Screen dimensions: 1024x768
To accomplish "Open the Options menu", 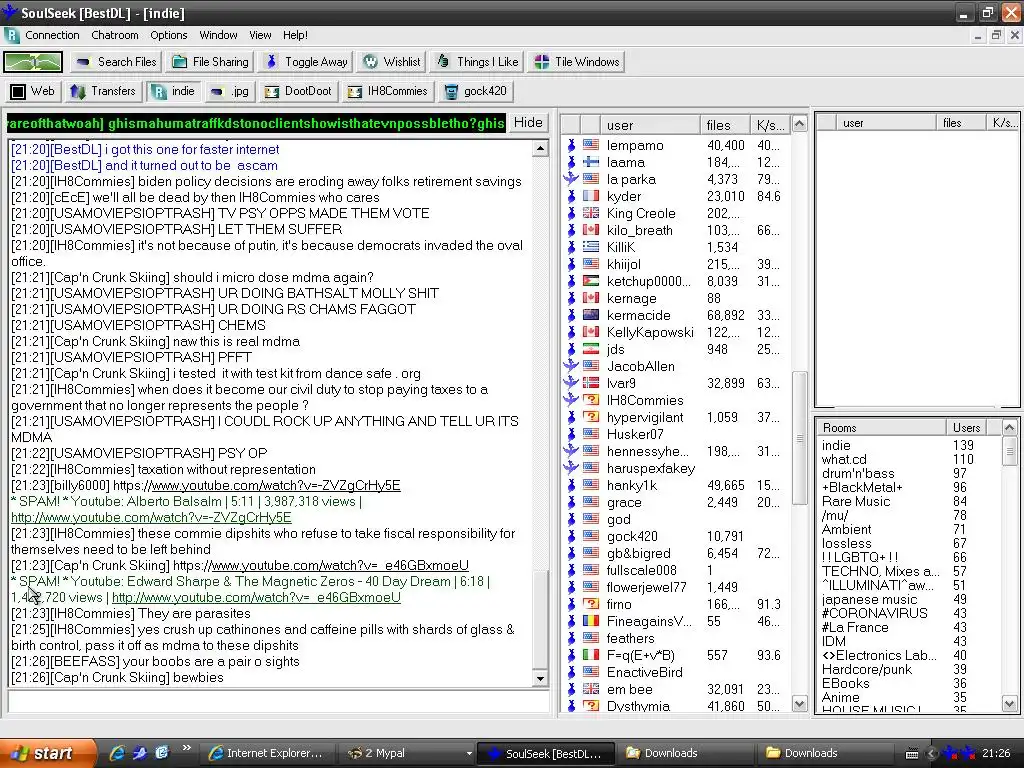I will coord(168,35).
